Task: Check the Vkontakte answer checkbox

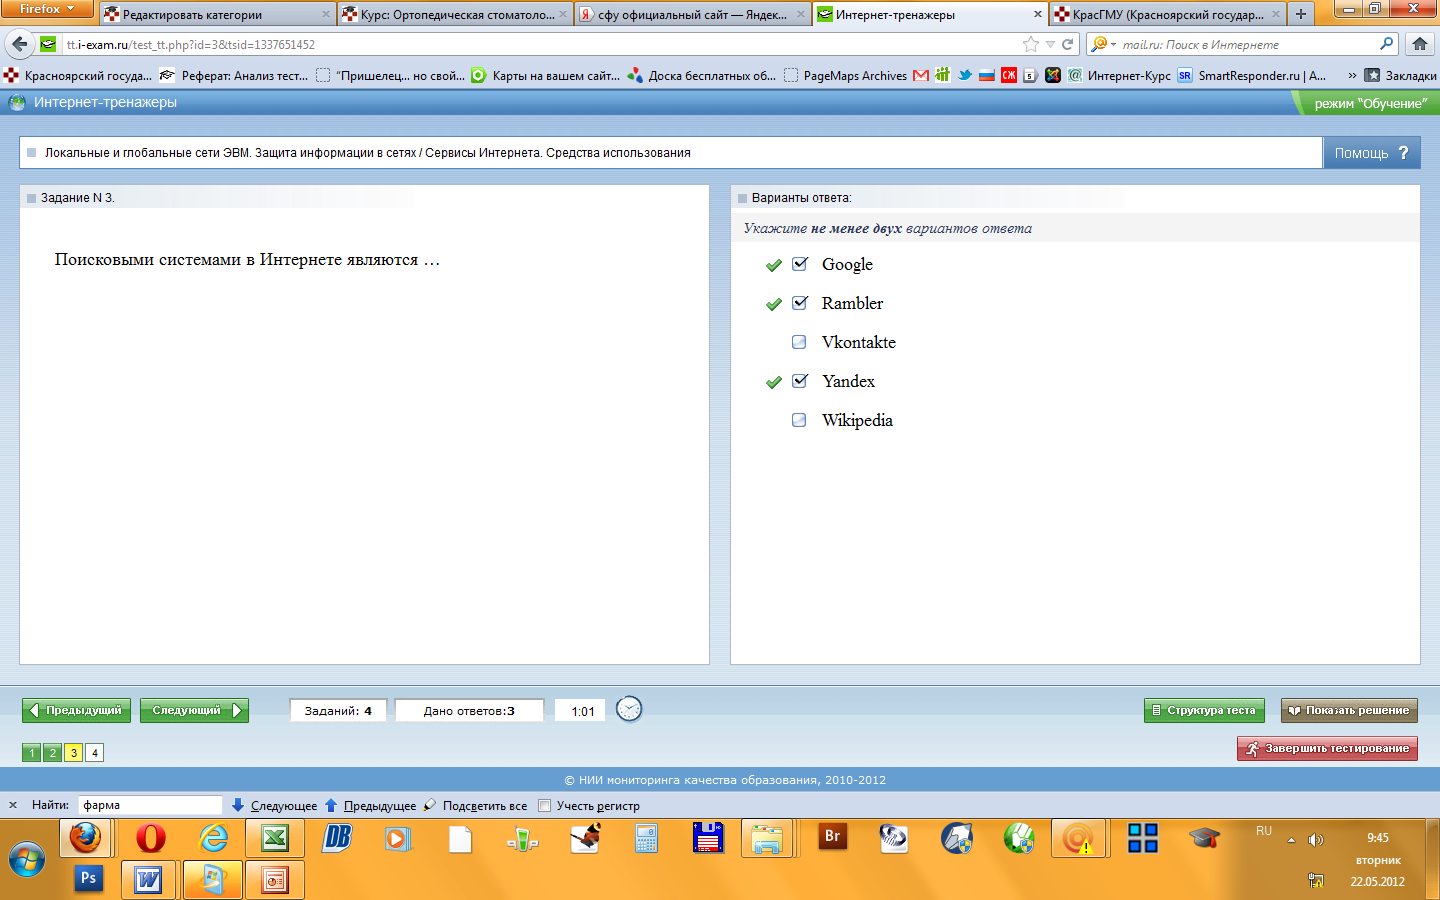Action: 799,342
